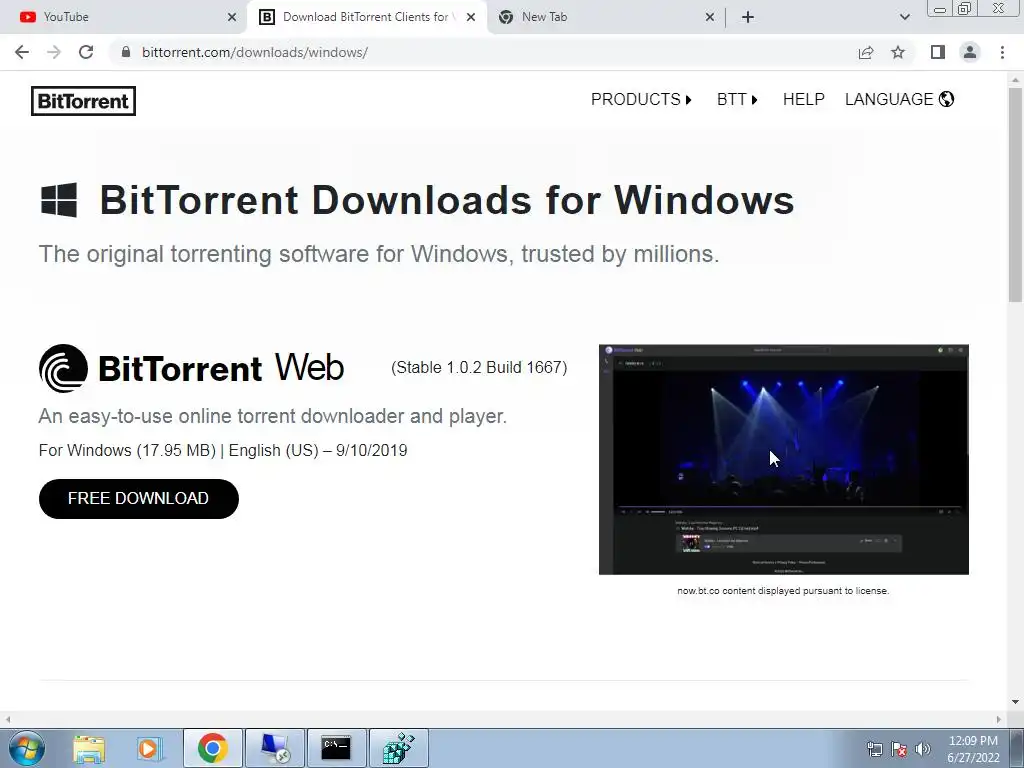Click the 'Stable 1.0.2 Build 1667' text
The height and width of the screenshot is (768, 1024).
click(479, 368)
